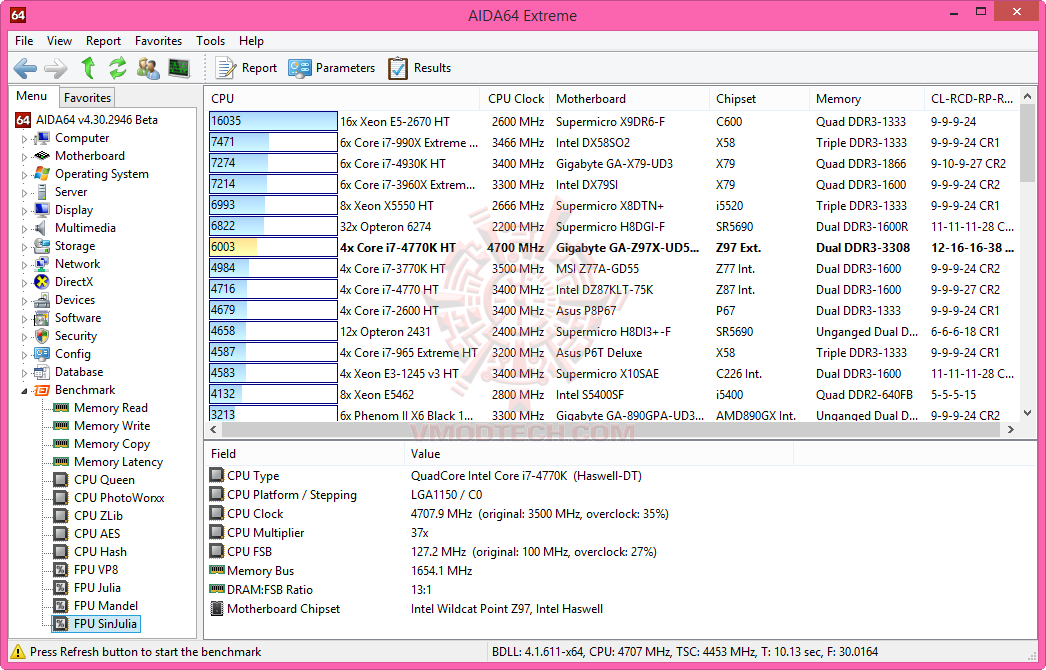Image resolution: width=1046 pixels, height=670 pixels.
Task: Sort by the CPU Clock column header
Action: coord(515,99)
